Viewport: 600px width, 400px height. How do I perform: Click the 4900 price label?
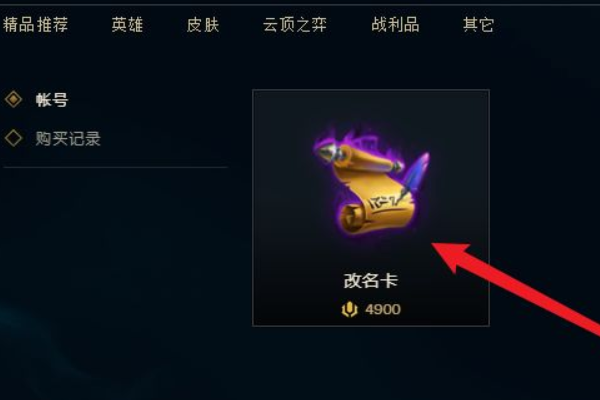[x=383, y=309]
